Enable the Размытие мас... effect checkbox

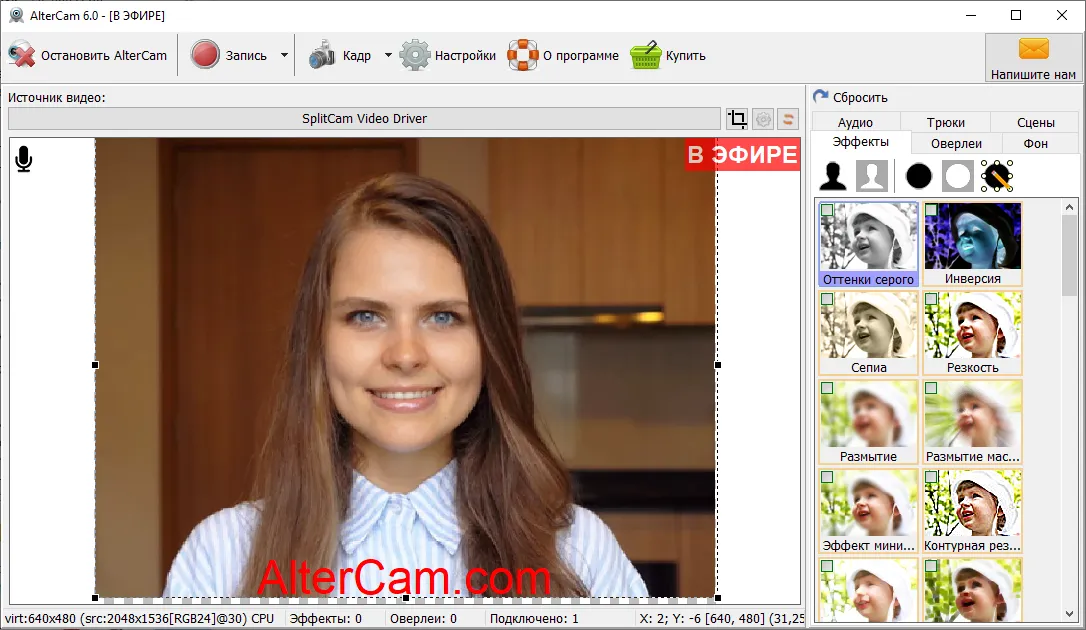[x=931, y=388]
